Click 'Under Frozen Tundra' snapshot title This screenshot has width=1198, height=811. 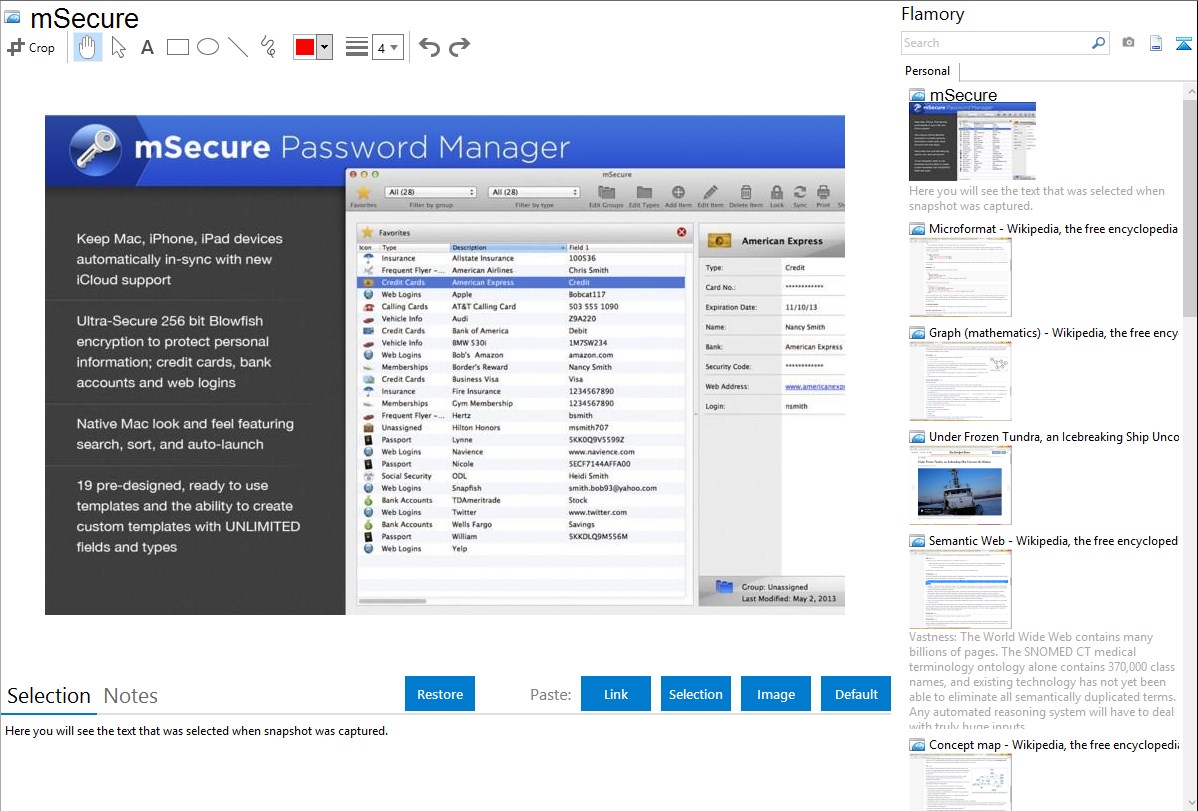[1054, 436]
